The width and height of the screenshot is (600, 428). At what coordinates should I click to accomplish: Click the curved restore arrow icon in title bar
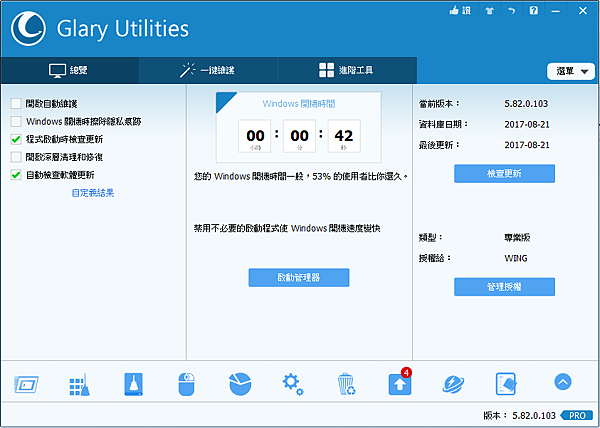click(512, 11)
